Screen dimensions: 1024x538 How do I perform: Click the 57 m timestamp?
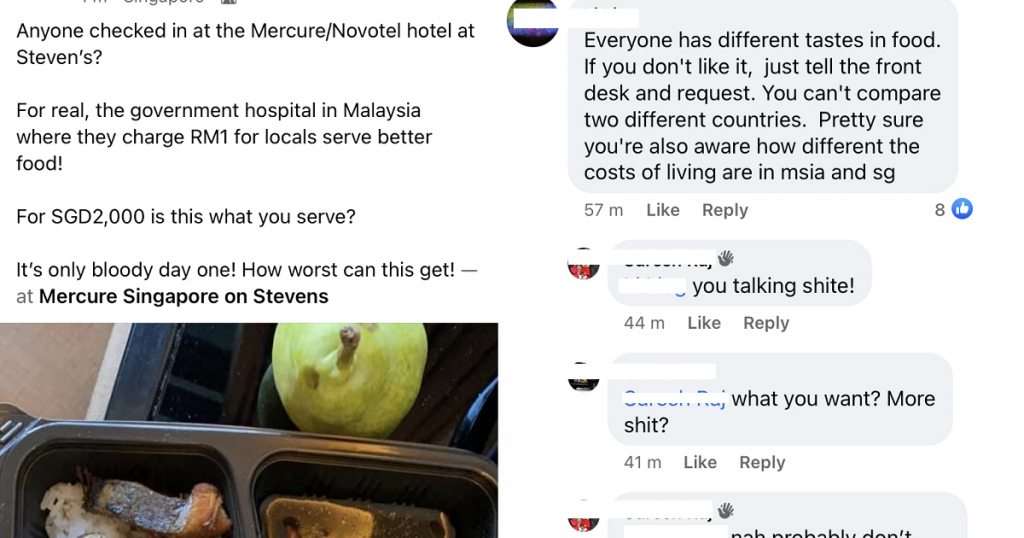click(x=603, y=210)
